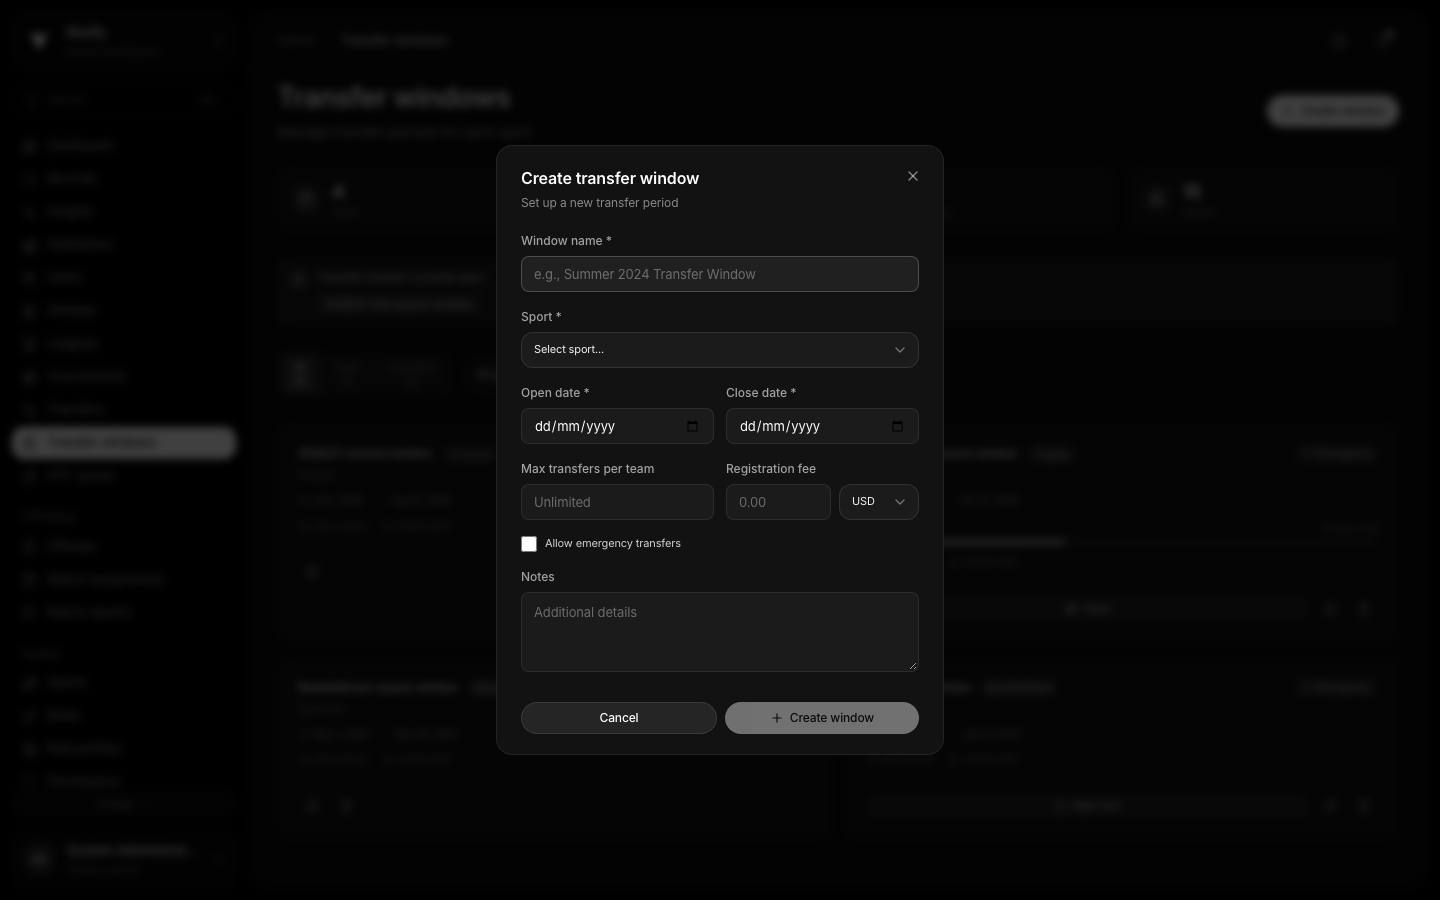Close the Create transfer window dialog
Viewport: 1440px width, 900px height.
coord(912,176)
